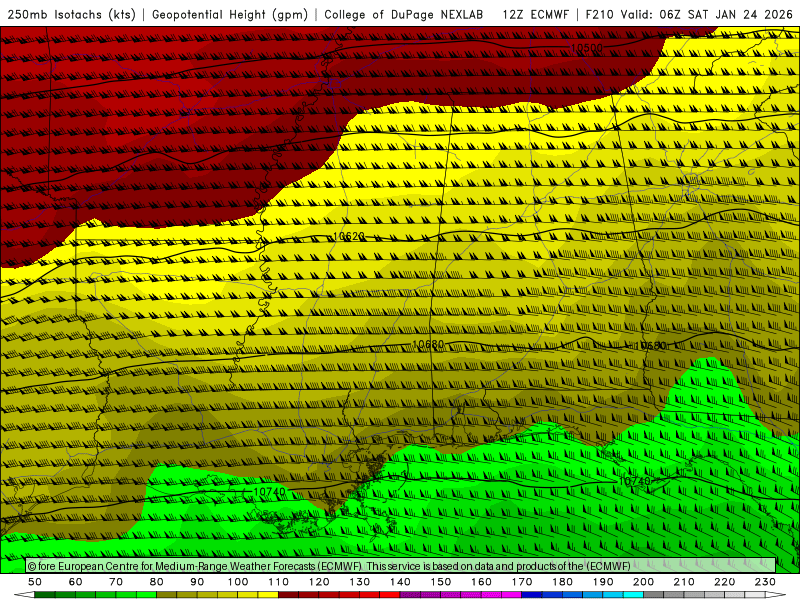Click the 110 knot legend value
The height and width of the screenshot is (600, 800).
279,582
